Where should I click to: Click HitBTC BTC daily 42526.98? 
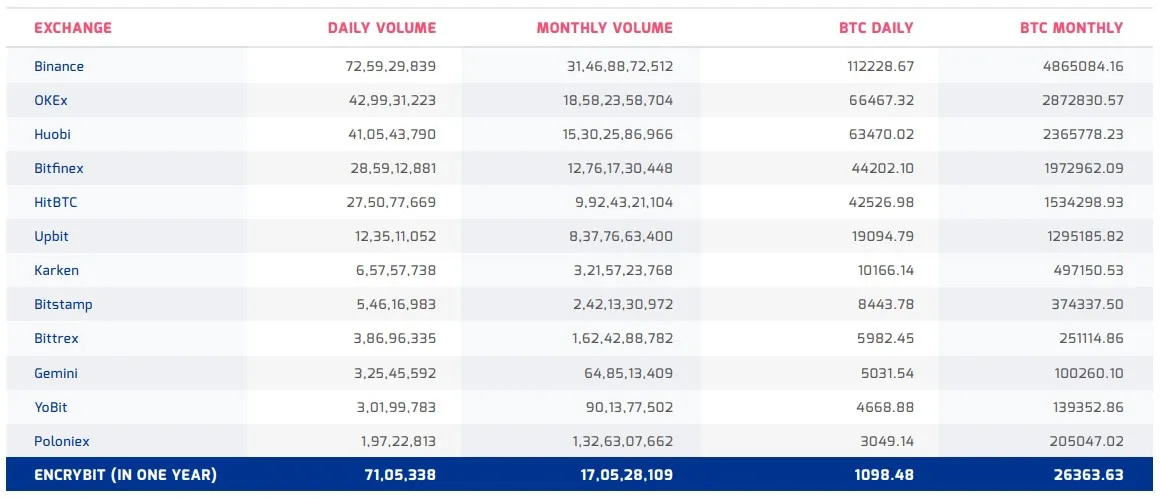[x=882, y=202]
